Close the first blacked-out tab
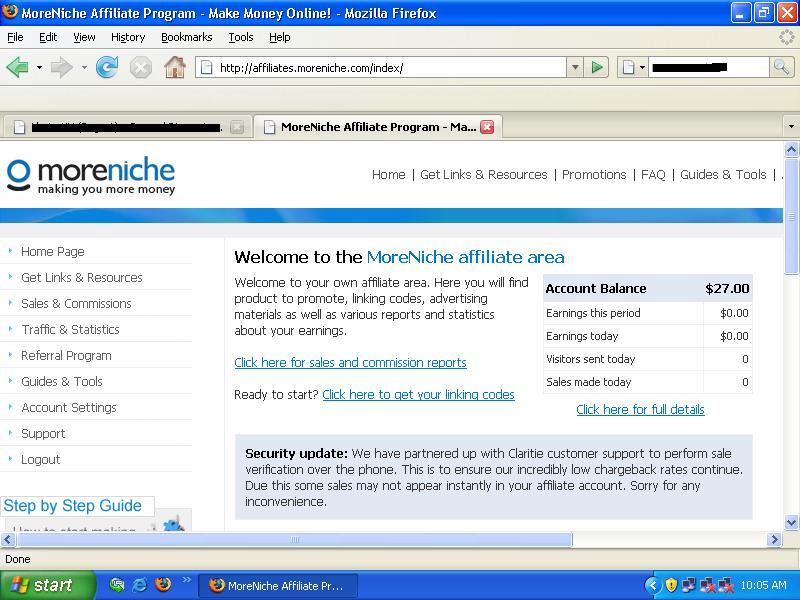Viewport: 800px width, 600px height. coord(237,127)
